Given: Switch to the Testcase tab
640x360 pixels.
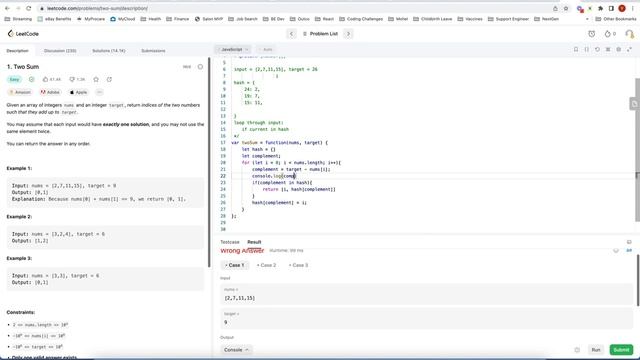Looking at the screenshot, I should 230,242.
